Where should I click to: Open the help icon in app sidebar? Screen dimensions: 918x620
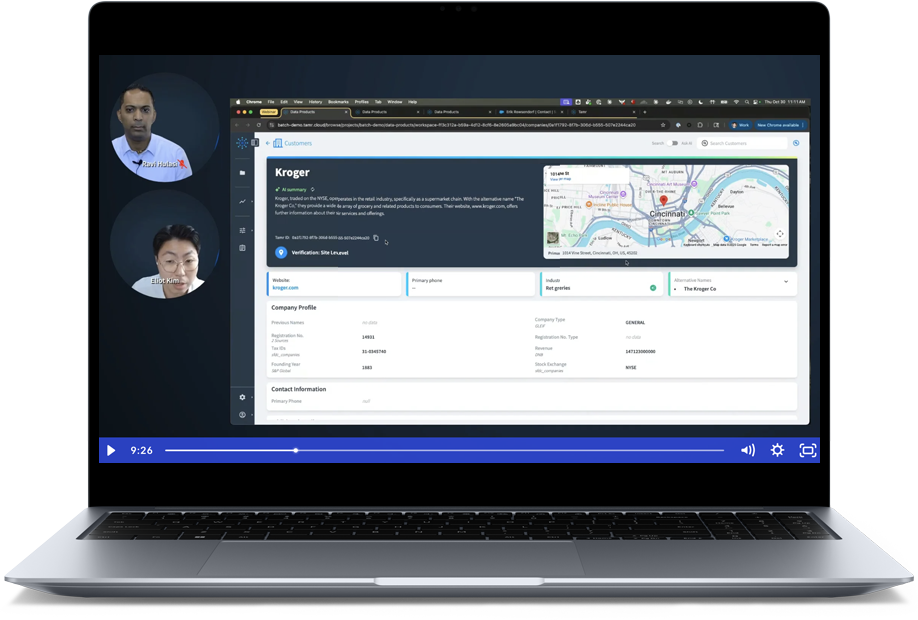242,415
